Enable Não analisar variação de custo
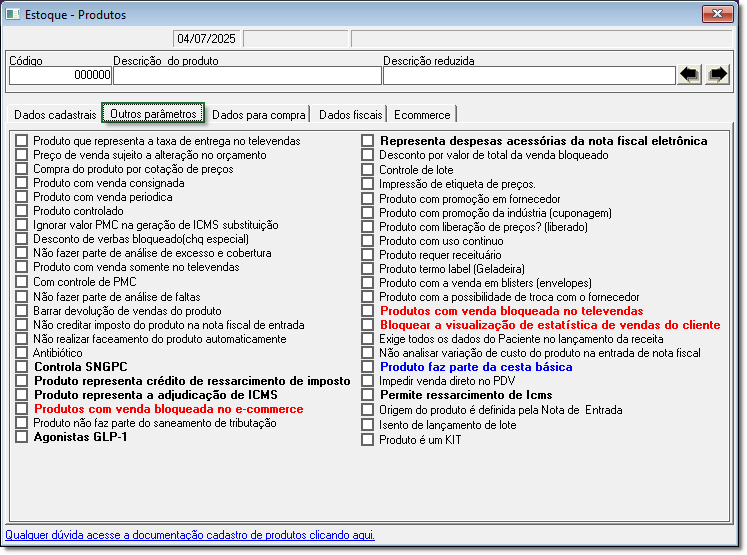Screen dimensions: 747x555 367,353
